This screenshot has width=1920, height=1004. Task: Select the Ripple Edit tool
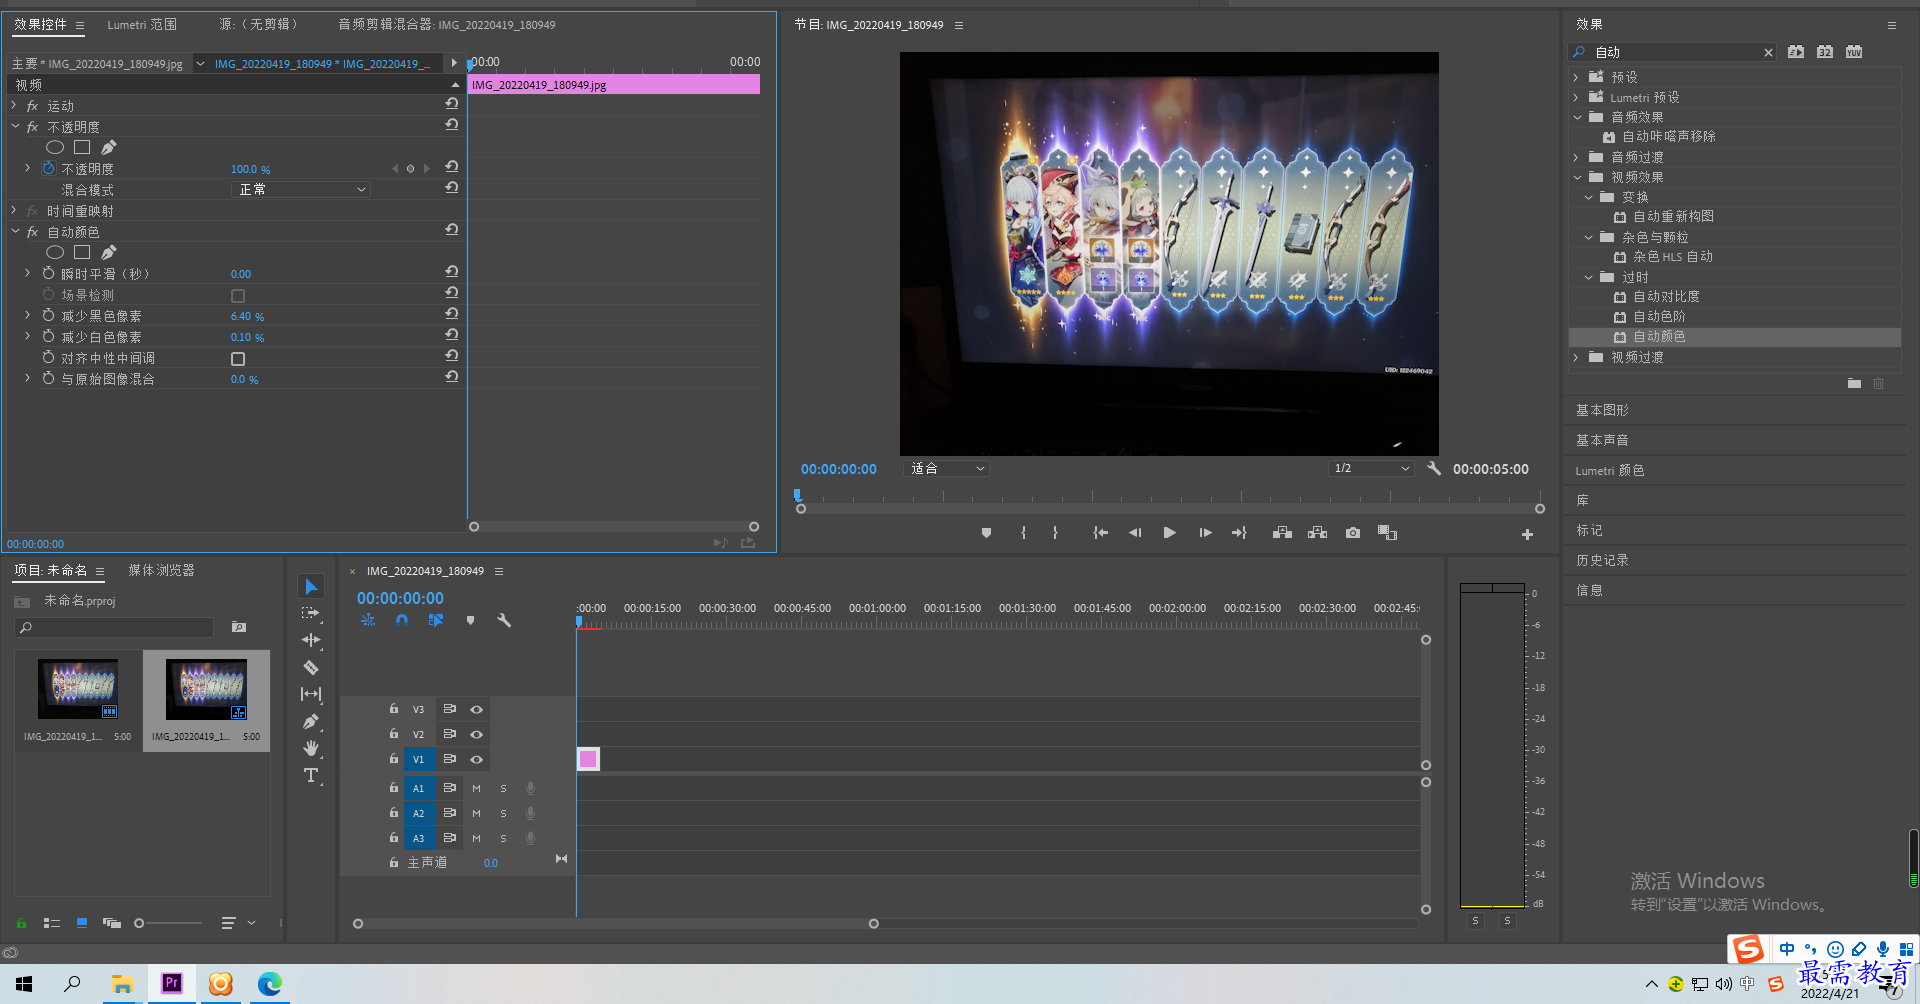[x=311, y=640]
